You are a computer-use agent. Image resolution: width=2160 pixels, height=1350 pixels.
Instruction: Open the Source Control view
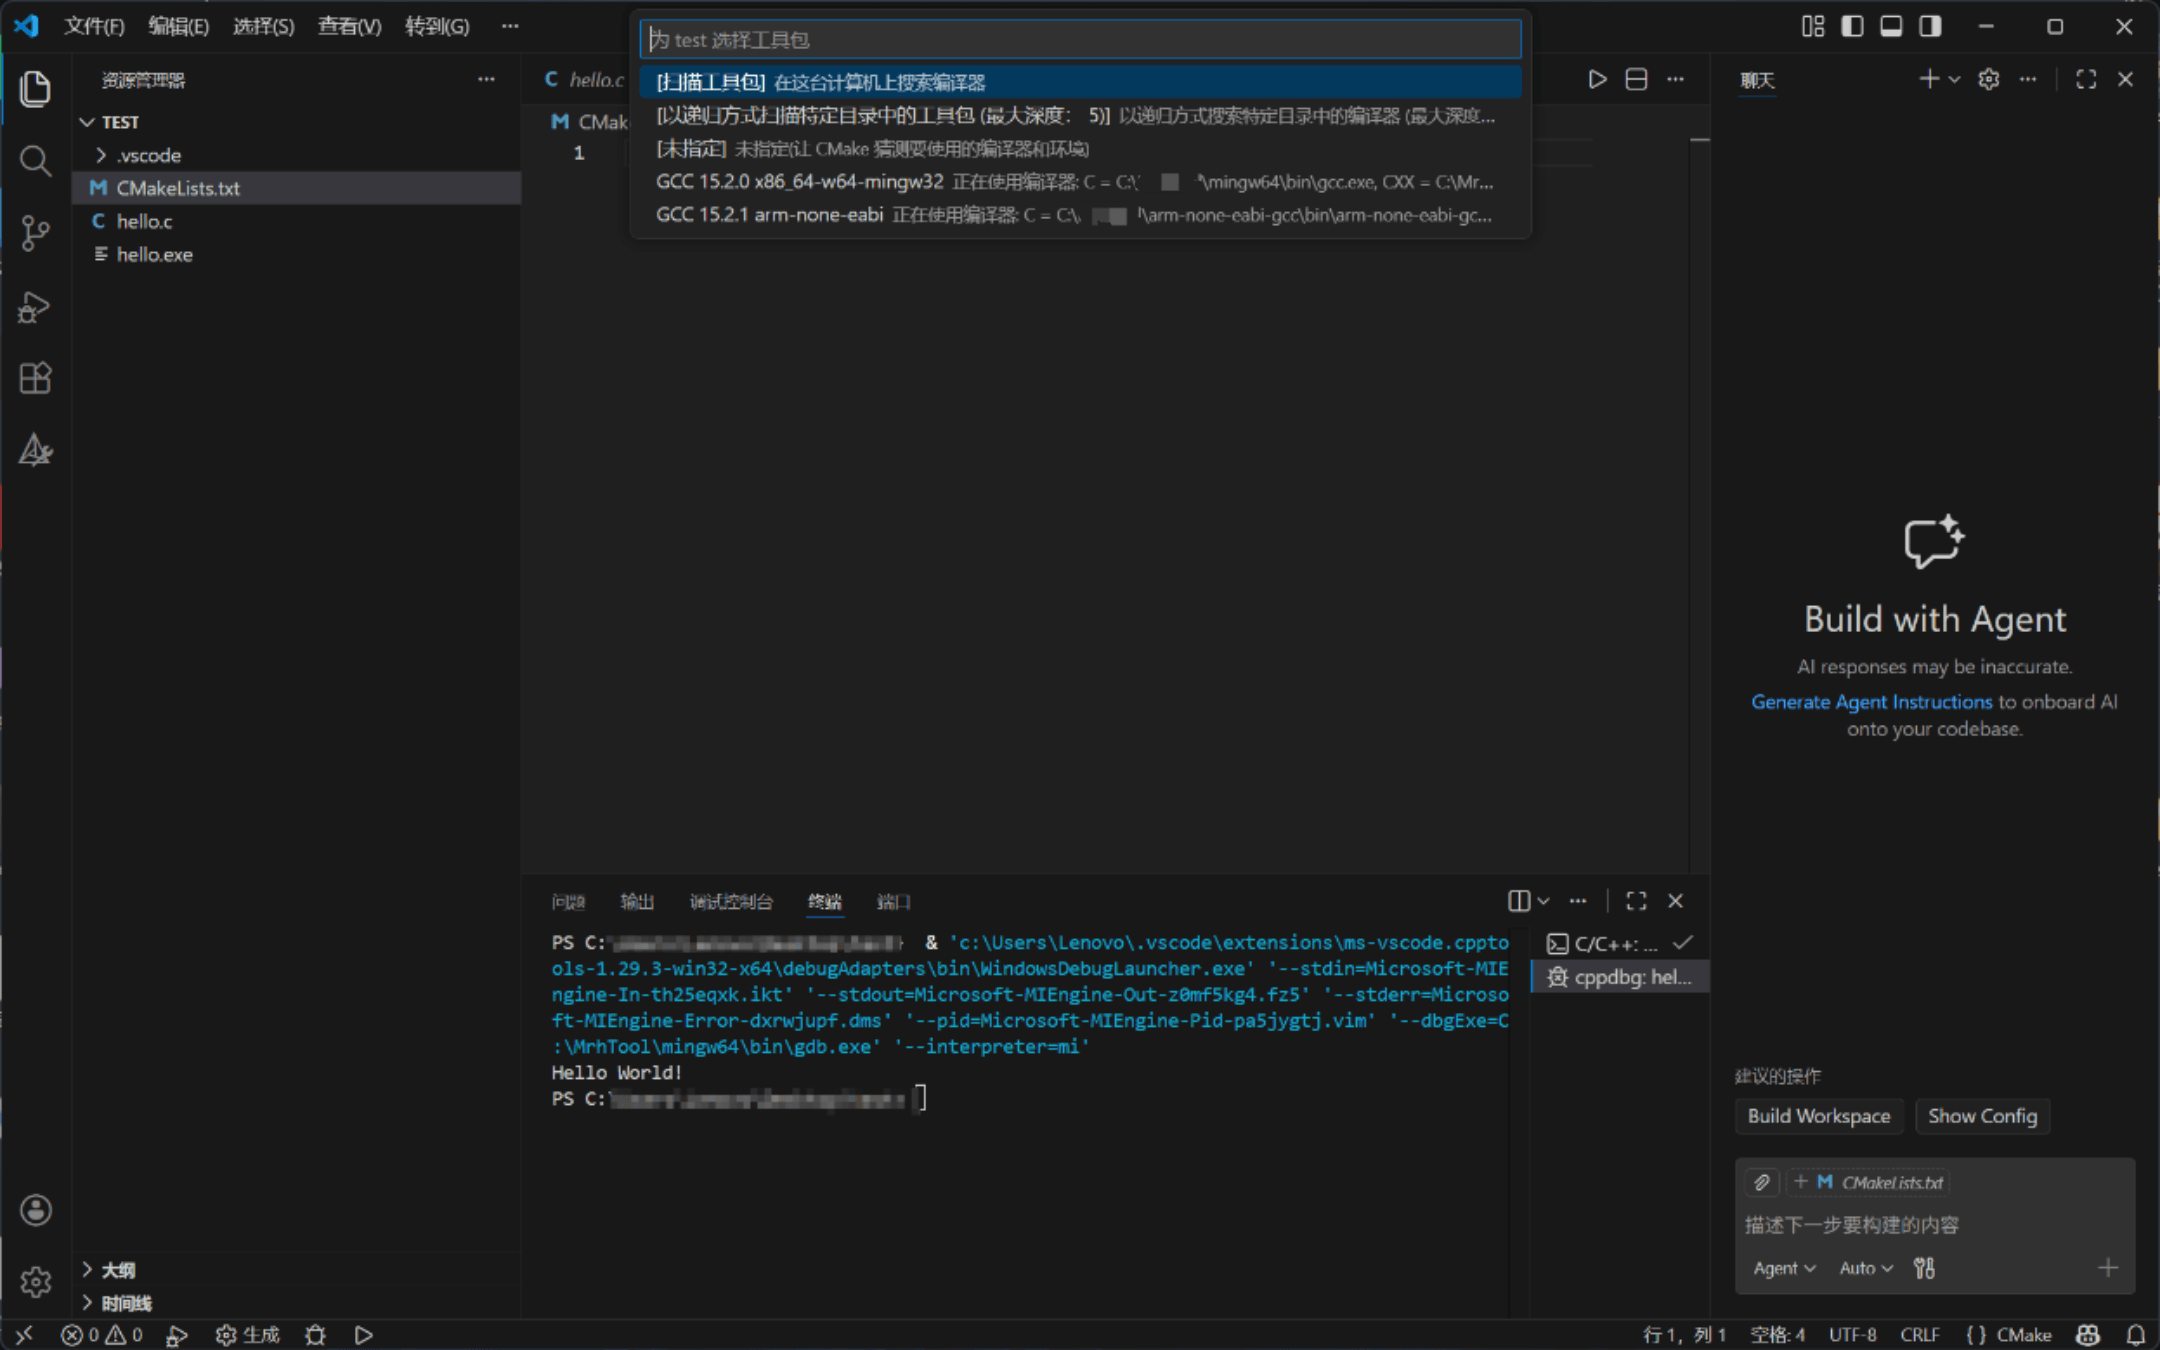36,232
